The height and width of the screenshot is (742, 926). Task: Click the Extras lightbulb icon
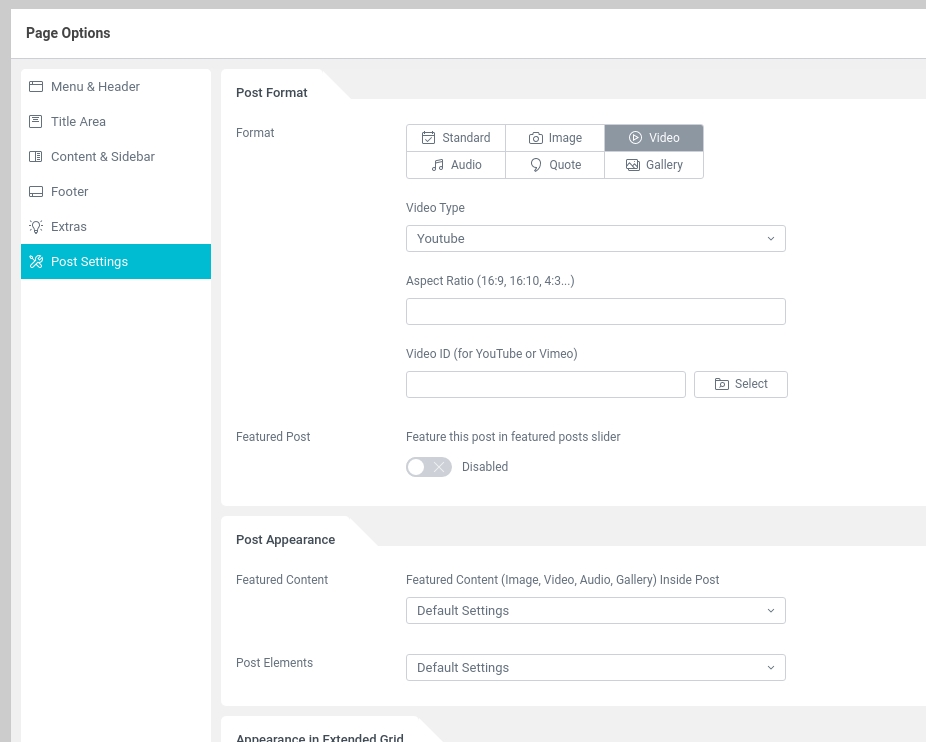(x=36, y=227)
